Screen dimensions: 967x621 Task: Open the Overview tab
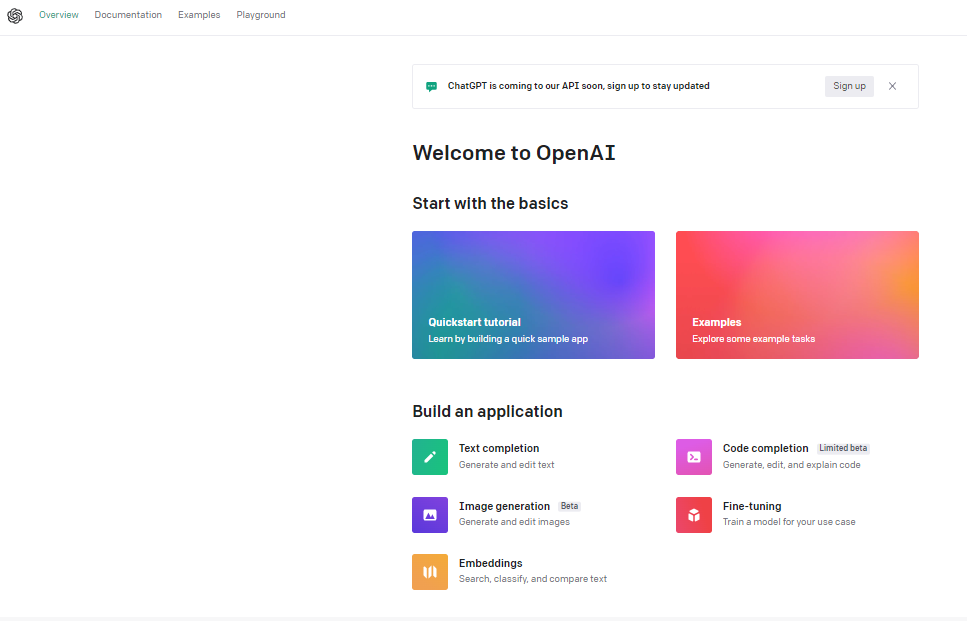pyautogui.click(x=59, y=15)
